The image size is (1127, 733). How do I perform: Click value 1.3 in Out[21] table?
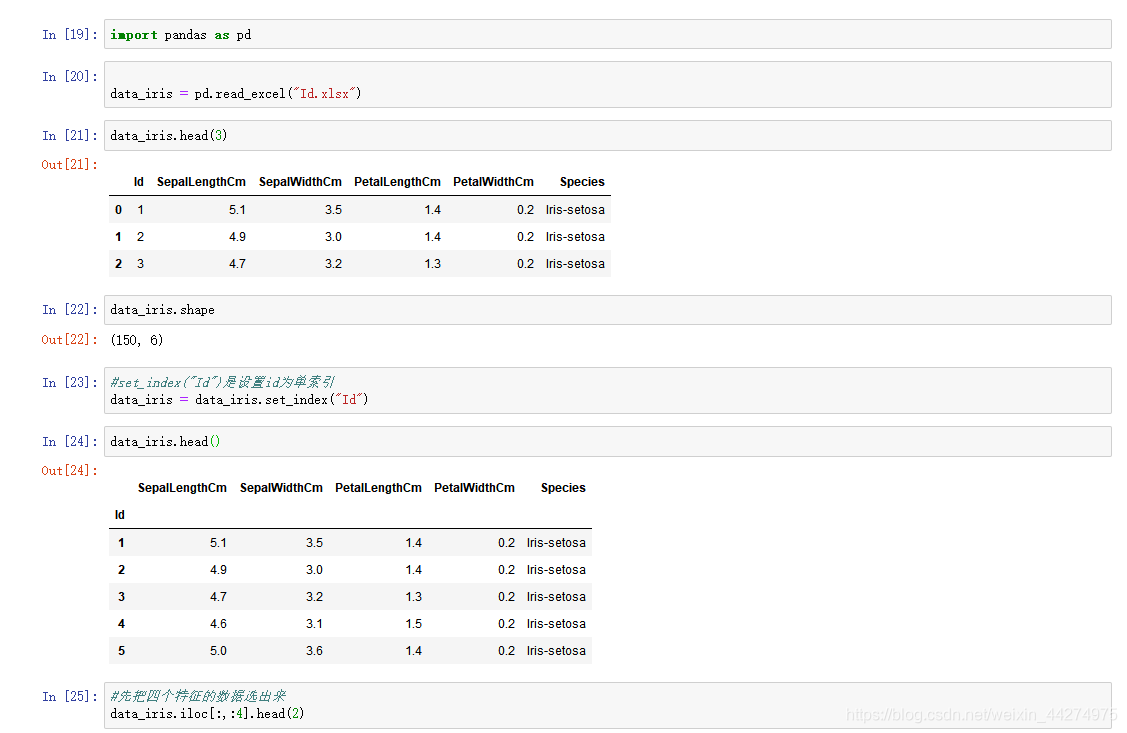pyautogui.click(x=433, y=264)
